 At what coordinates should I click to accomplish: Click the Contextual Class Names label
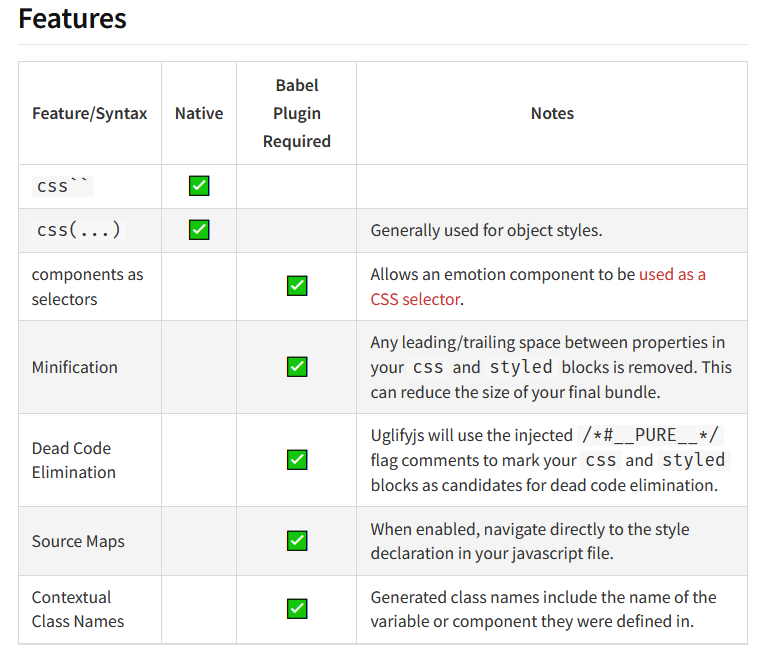click(x=78, y=609)
